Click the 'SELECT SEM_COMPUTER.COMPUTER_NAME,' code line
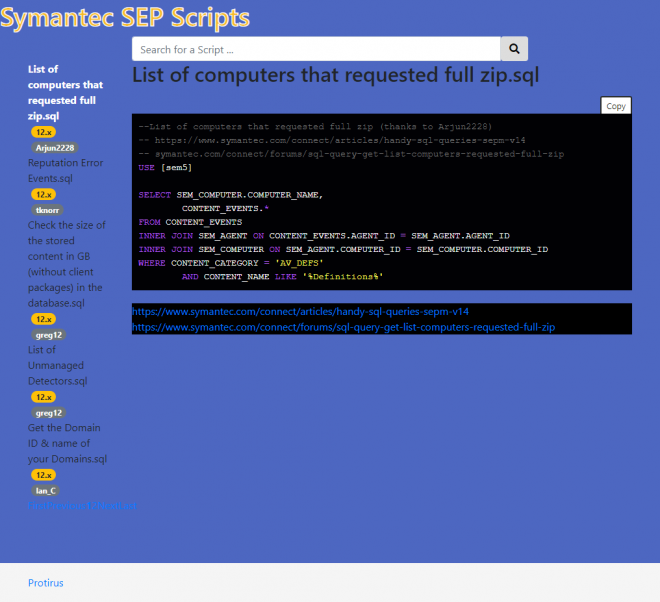 [230, 195]
